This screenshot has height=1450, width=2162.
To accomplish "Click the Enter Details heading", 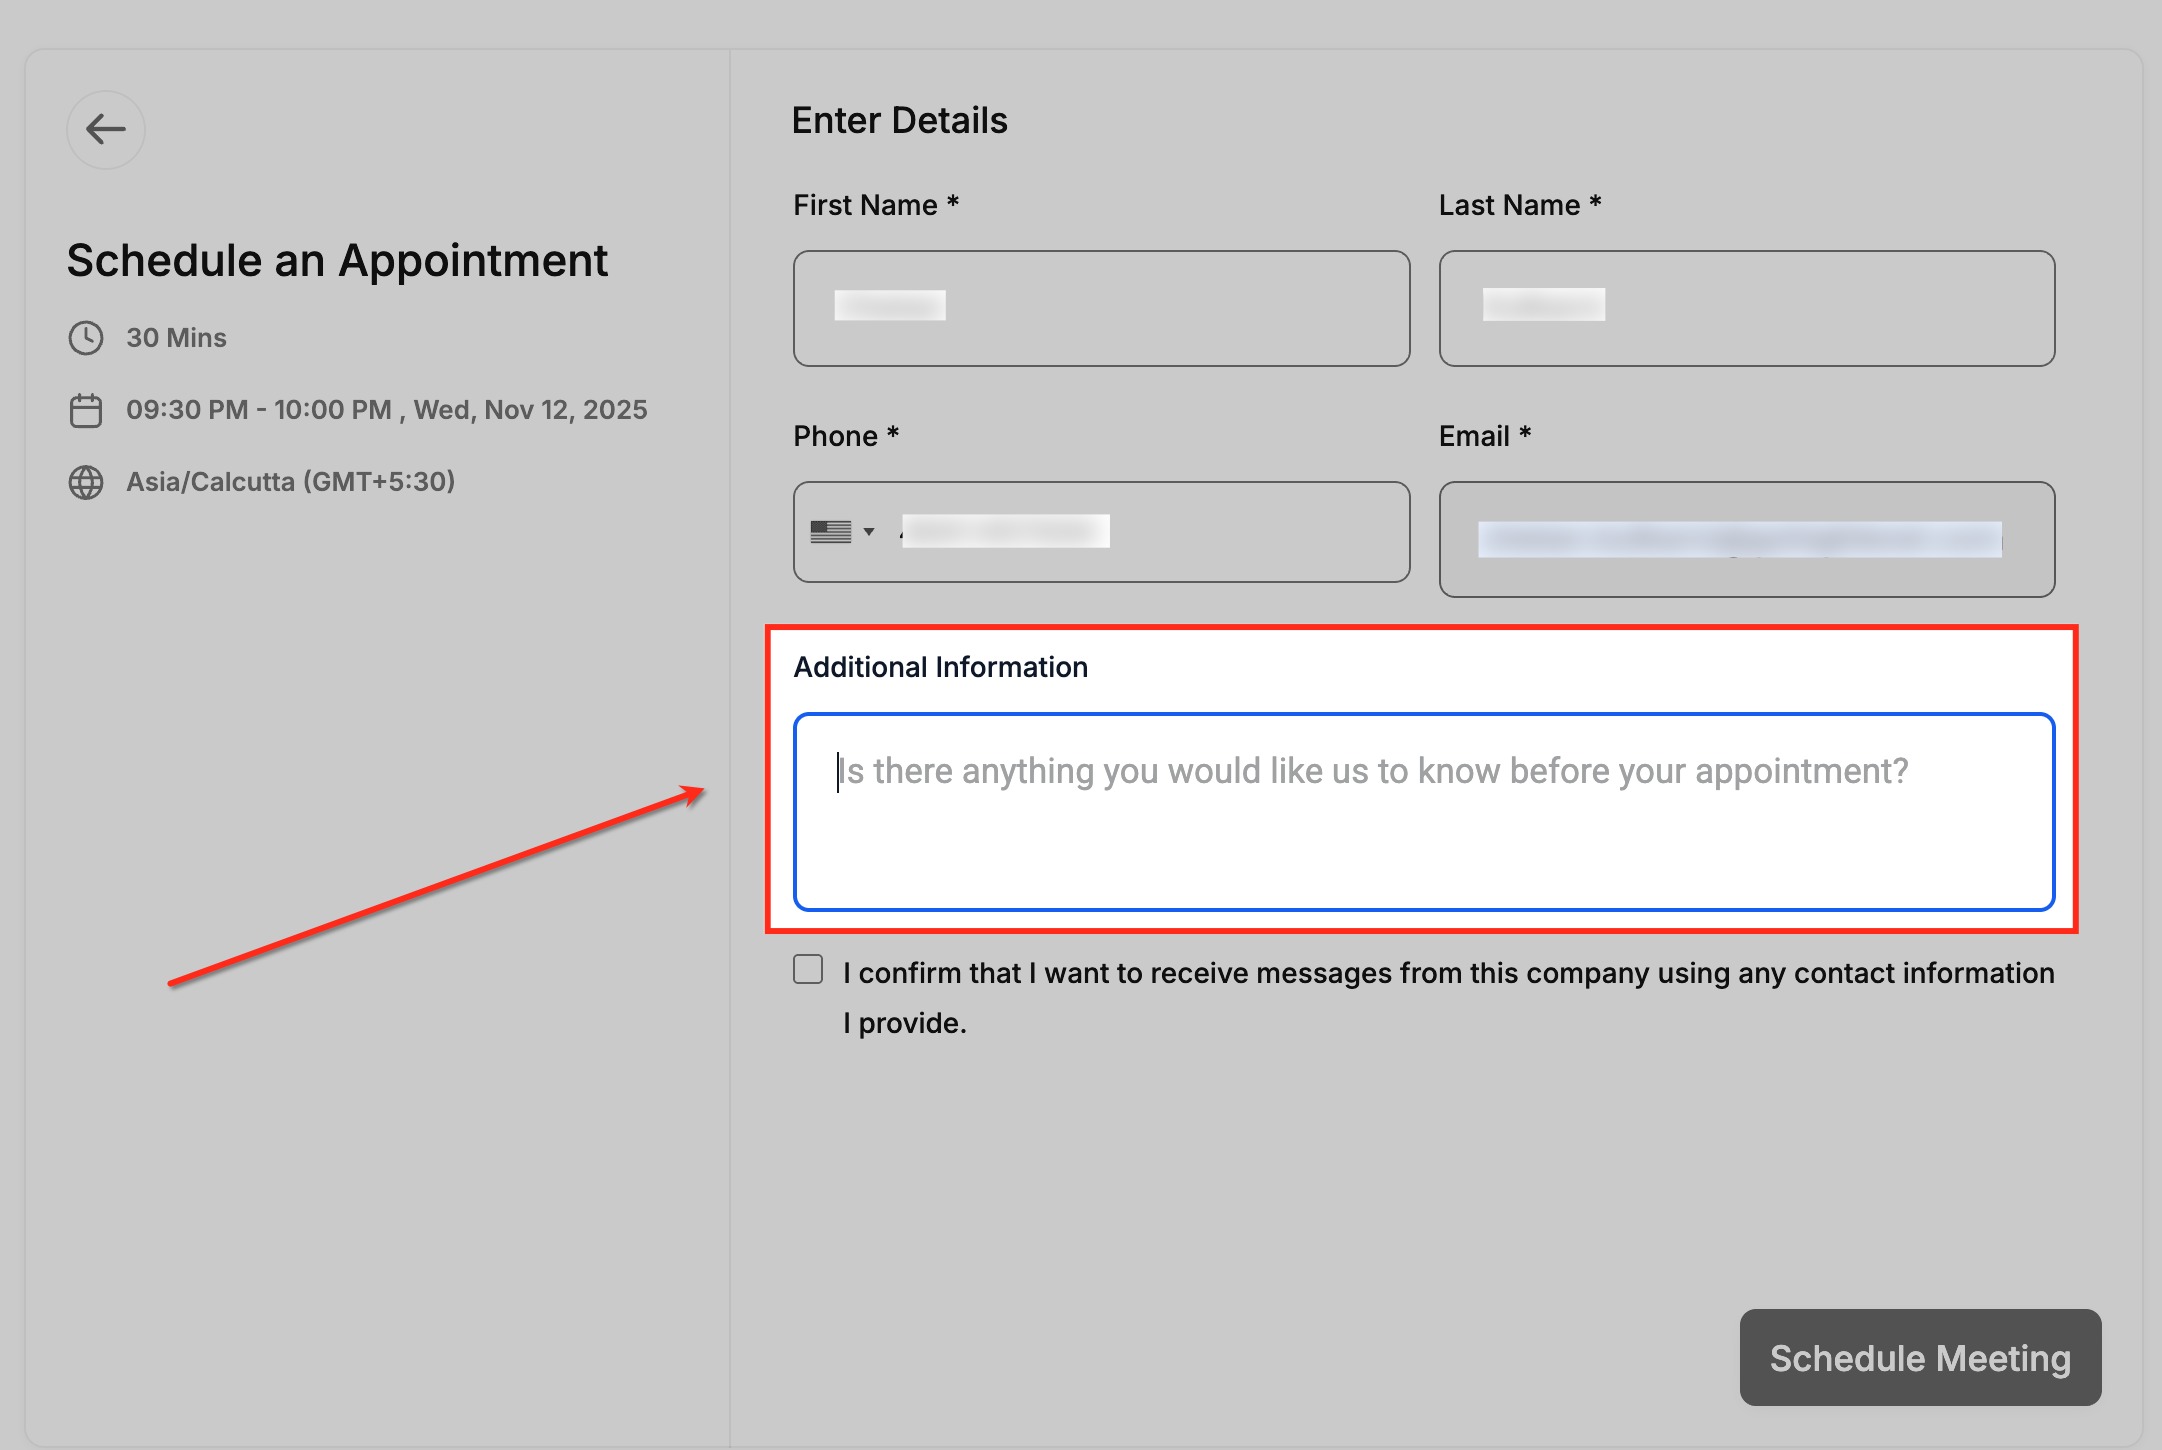I will [x=899, y=121].
